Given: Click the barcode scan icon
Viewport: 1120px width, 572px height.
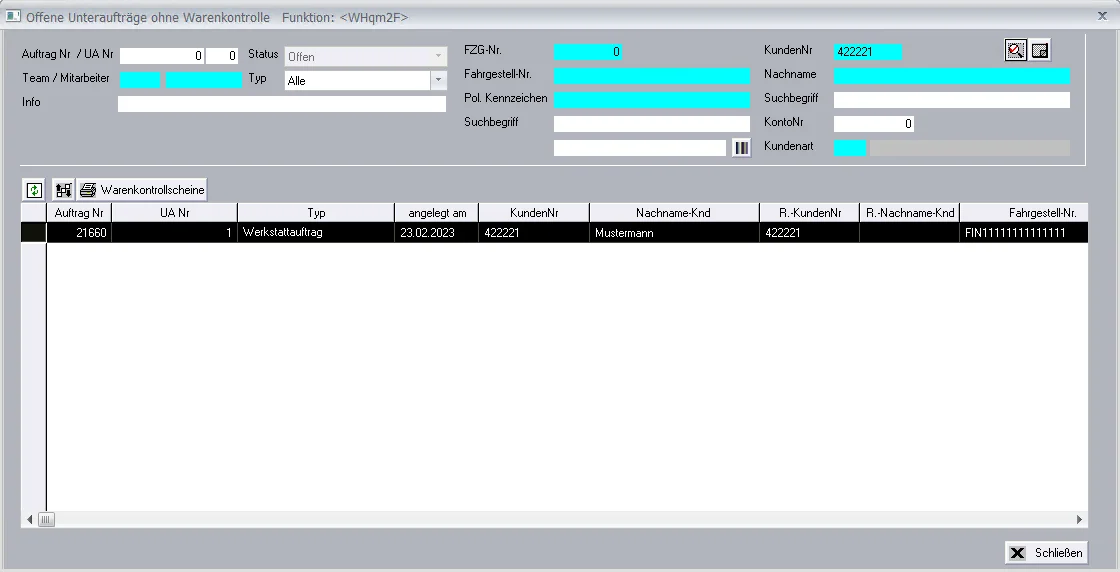Looking at the screenshot, I should pyautogui.click(x=741, y=148).
